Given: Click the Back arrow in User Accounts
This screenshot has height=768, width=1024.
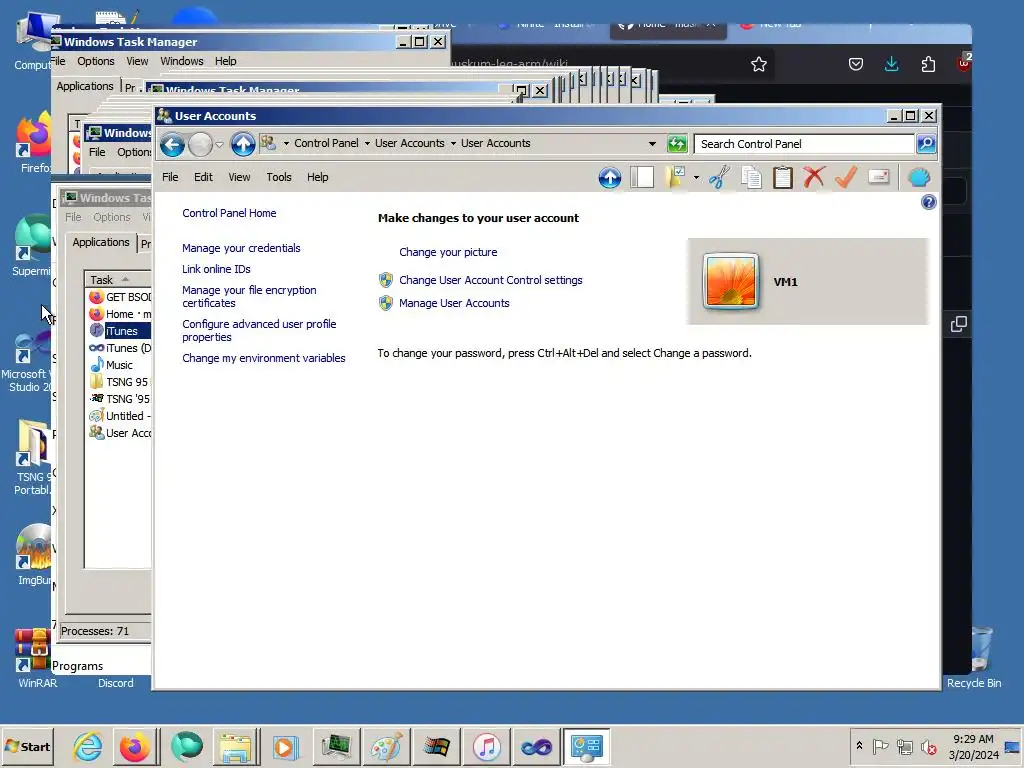Looking at the screenshot, I should [x=172, y=144].
